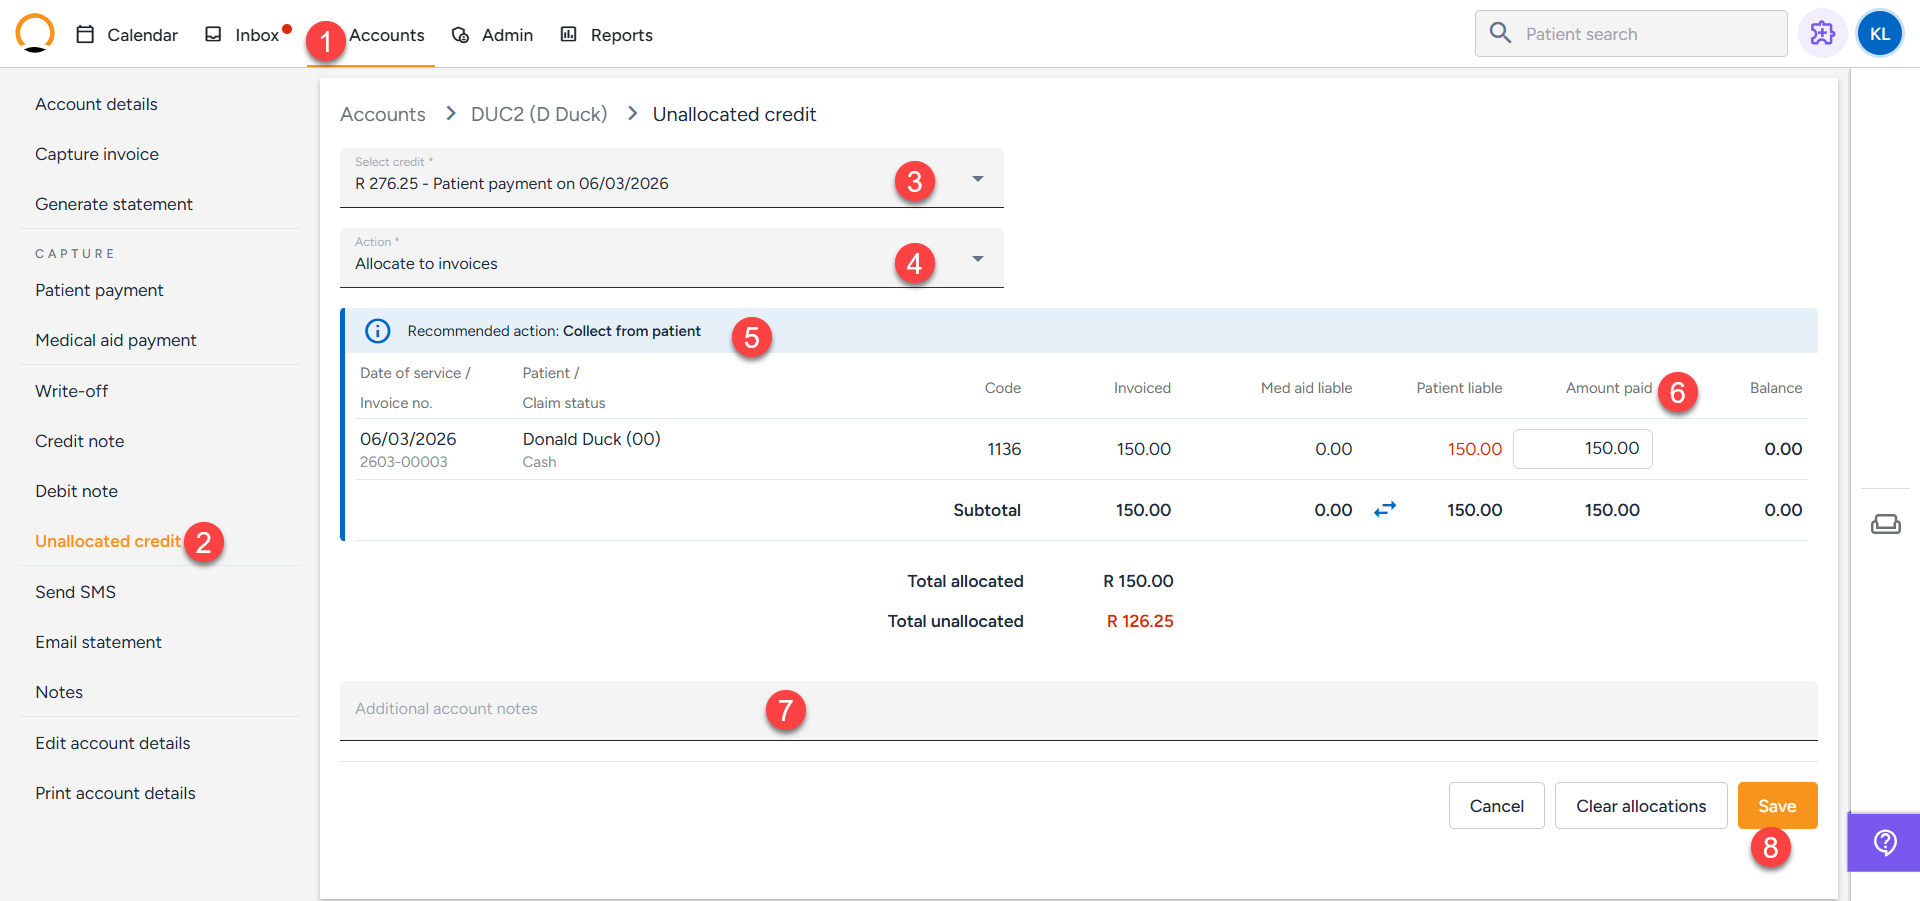Viewport: 1920px width, 901px height.
Task: Click the info icon beside Recommended action
Action: click(378, 331)
